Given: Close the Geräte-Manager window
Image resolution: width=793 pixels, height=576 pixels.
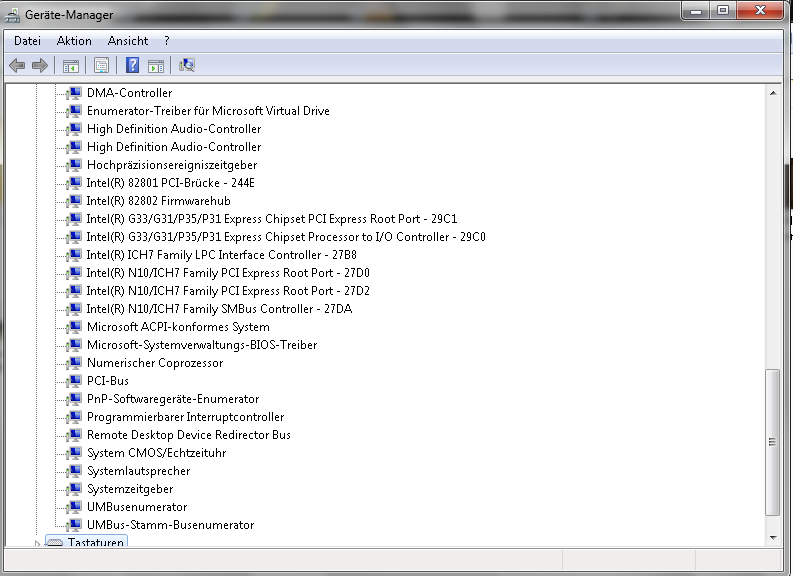Looking at the screenshot, I should pos(760,11).
